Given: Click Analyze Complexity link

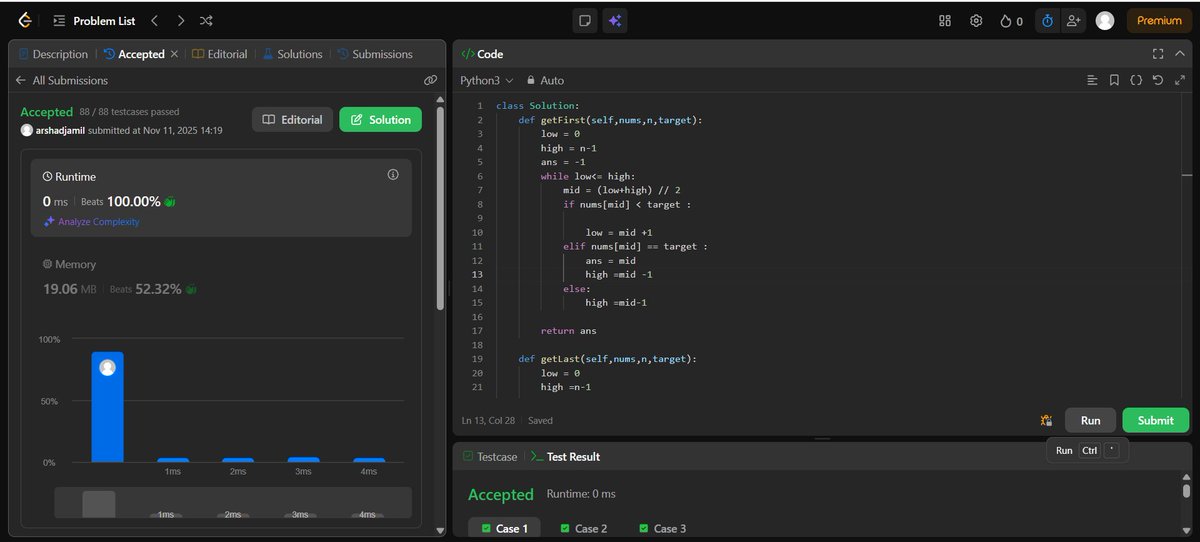Looking at the screenshot, I should click(x=91, y=222).
